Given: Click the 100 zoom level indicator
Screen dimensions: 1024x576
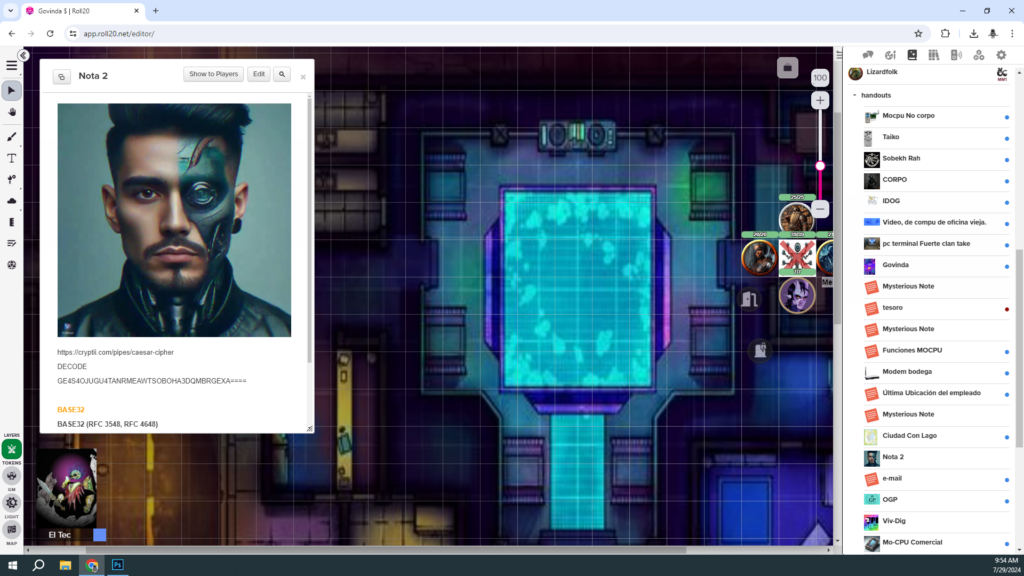Looking at the screenshot, I should [x=820, y=78].
